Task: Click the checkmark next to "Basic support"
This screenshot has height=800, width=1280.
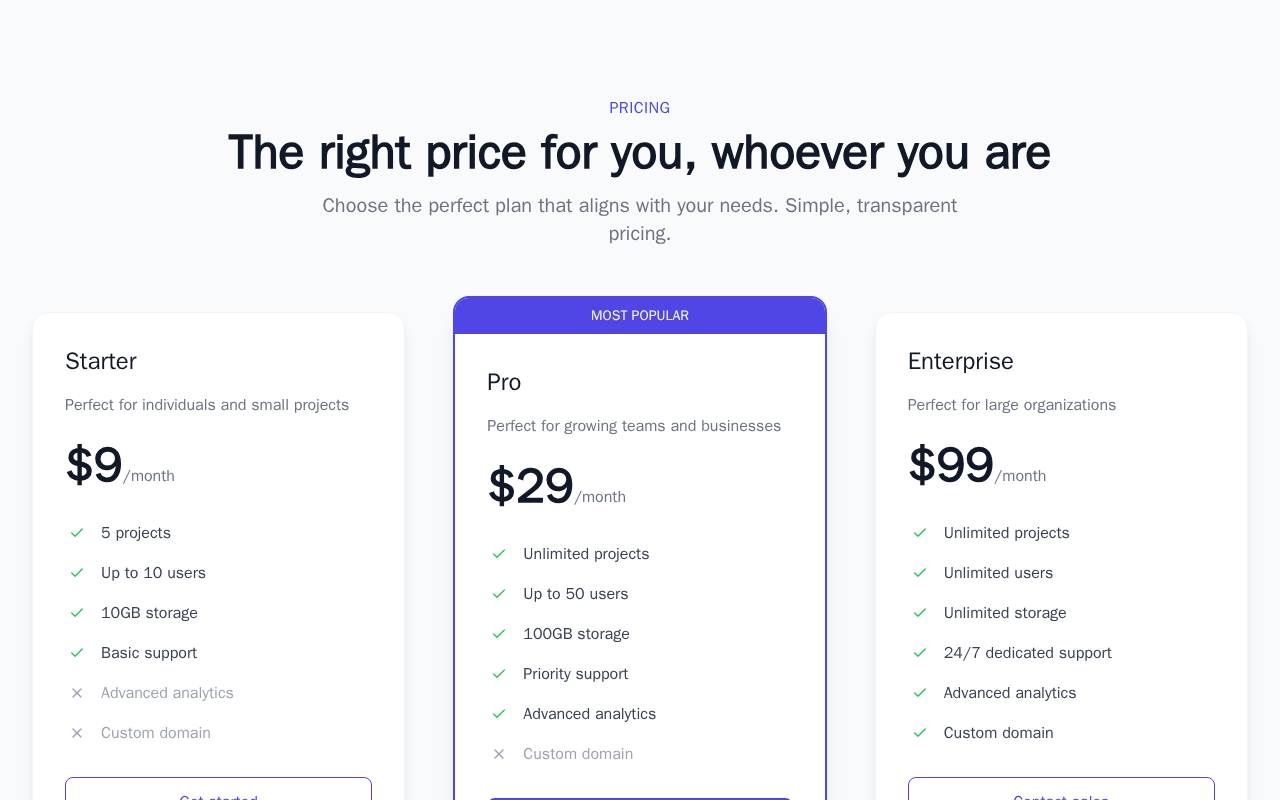Action: click(77, 653)
